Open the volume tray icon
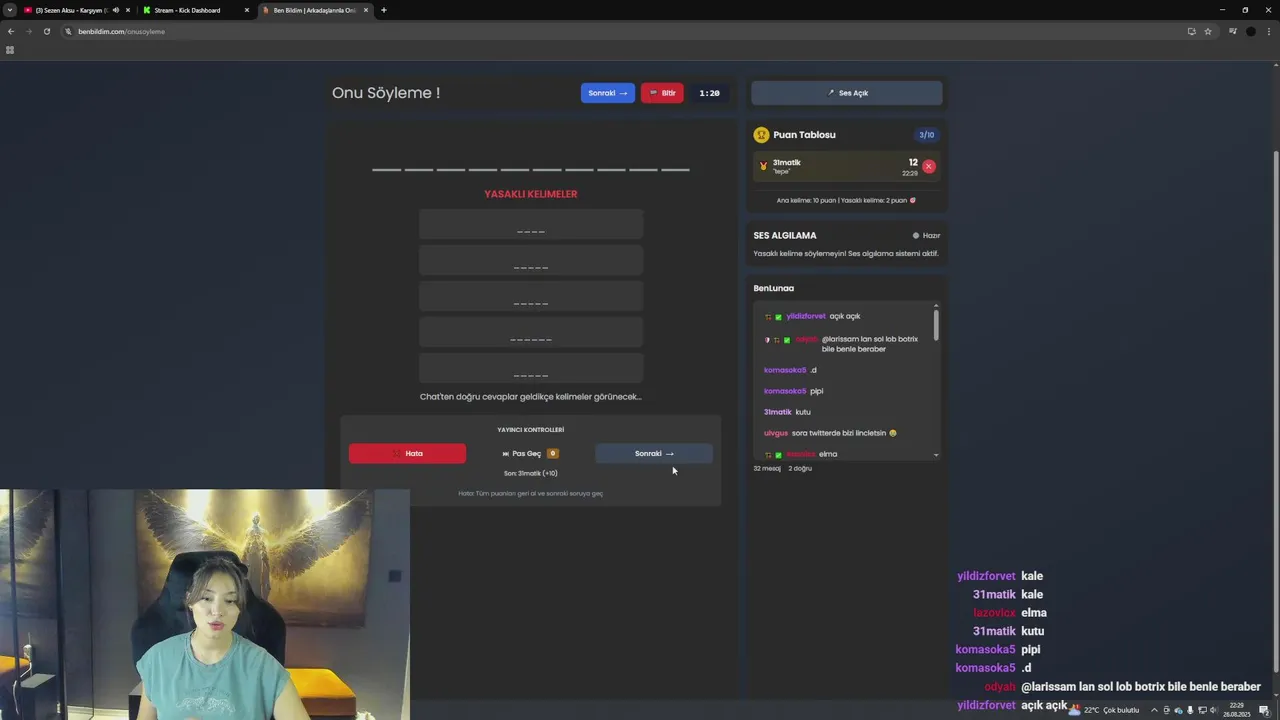Screen dimensions: 1280x720 [x=1212, y=710]
